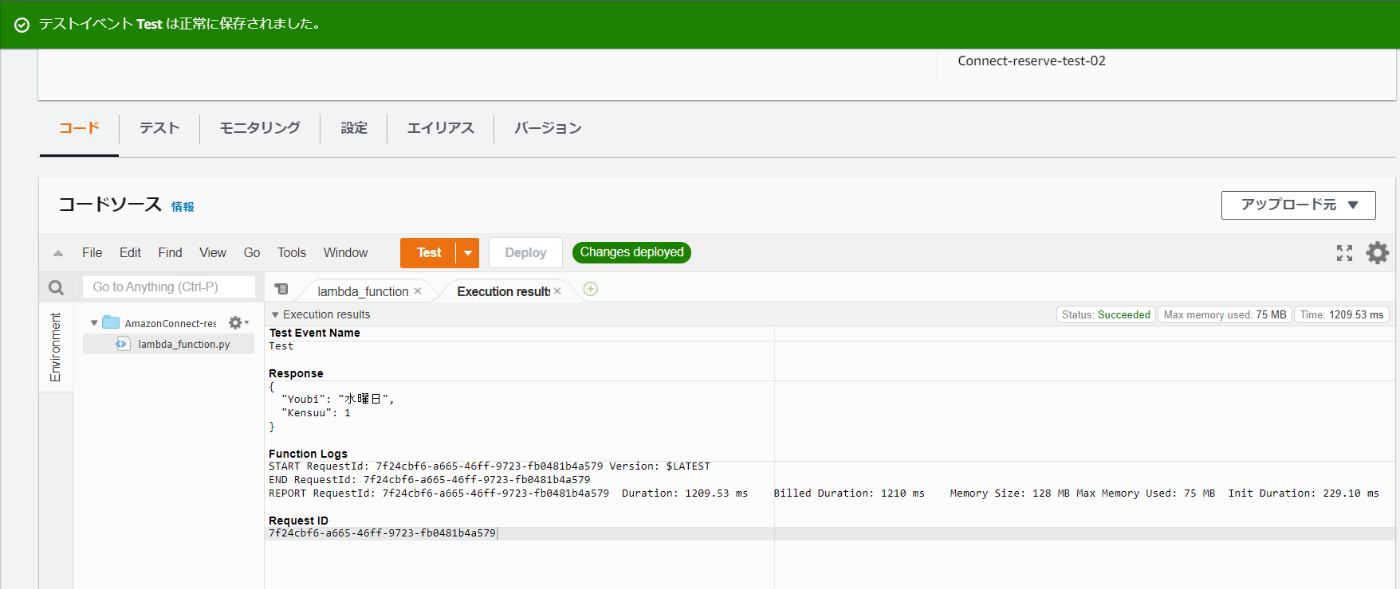Click the Status: Succeeded indicator
Image resolution: width=1400 pixels, height=589 pixels.
coord(1106,315)
